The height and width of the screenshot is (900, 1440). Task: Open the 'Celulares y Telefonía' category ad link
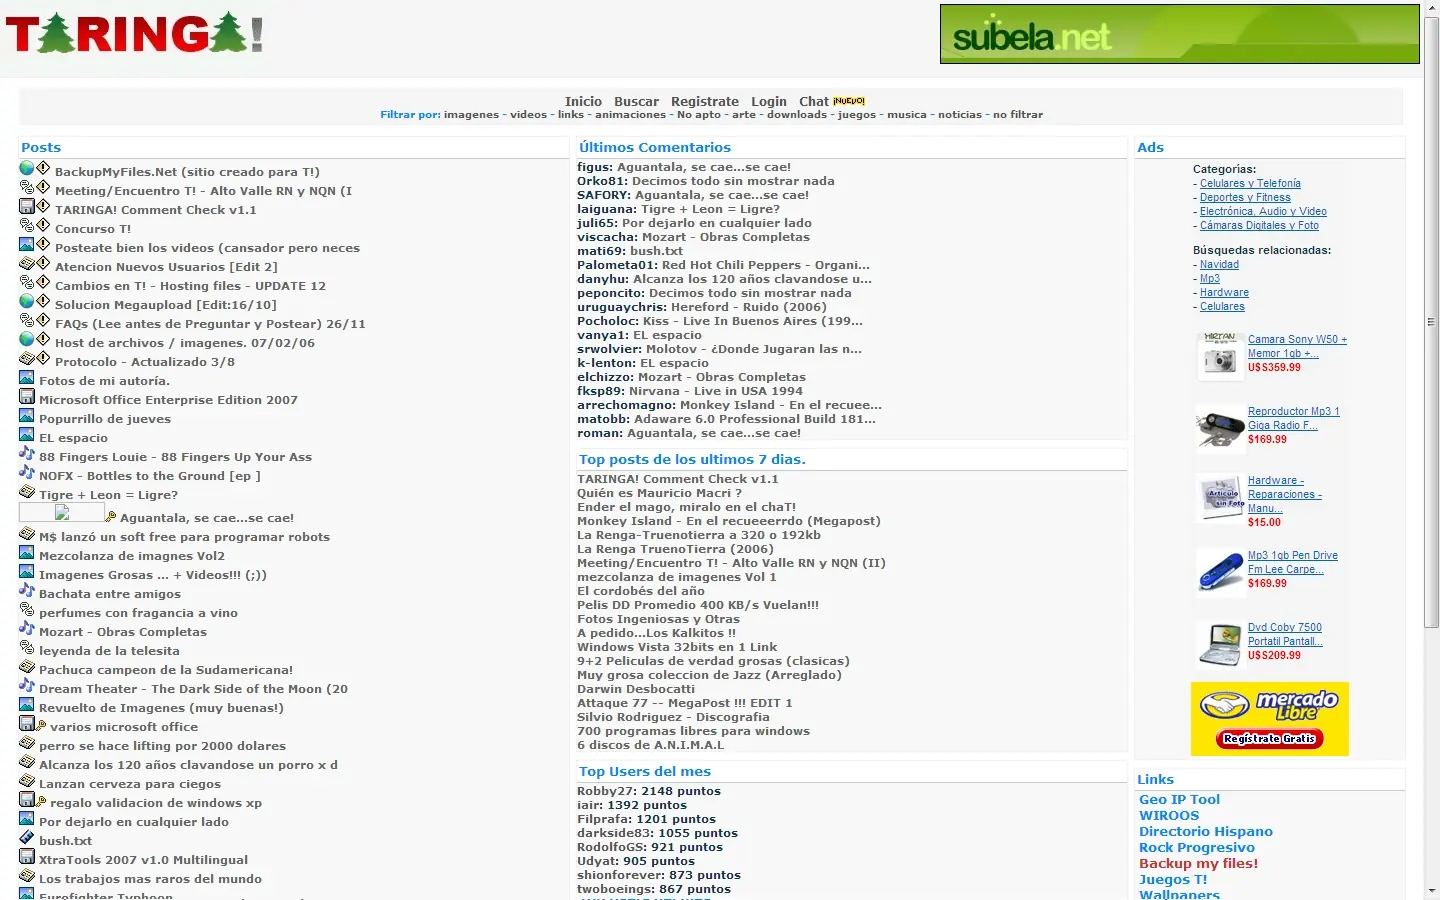[1250, 183]
